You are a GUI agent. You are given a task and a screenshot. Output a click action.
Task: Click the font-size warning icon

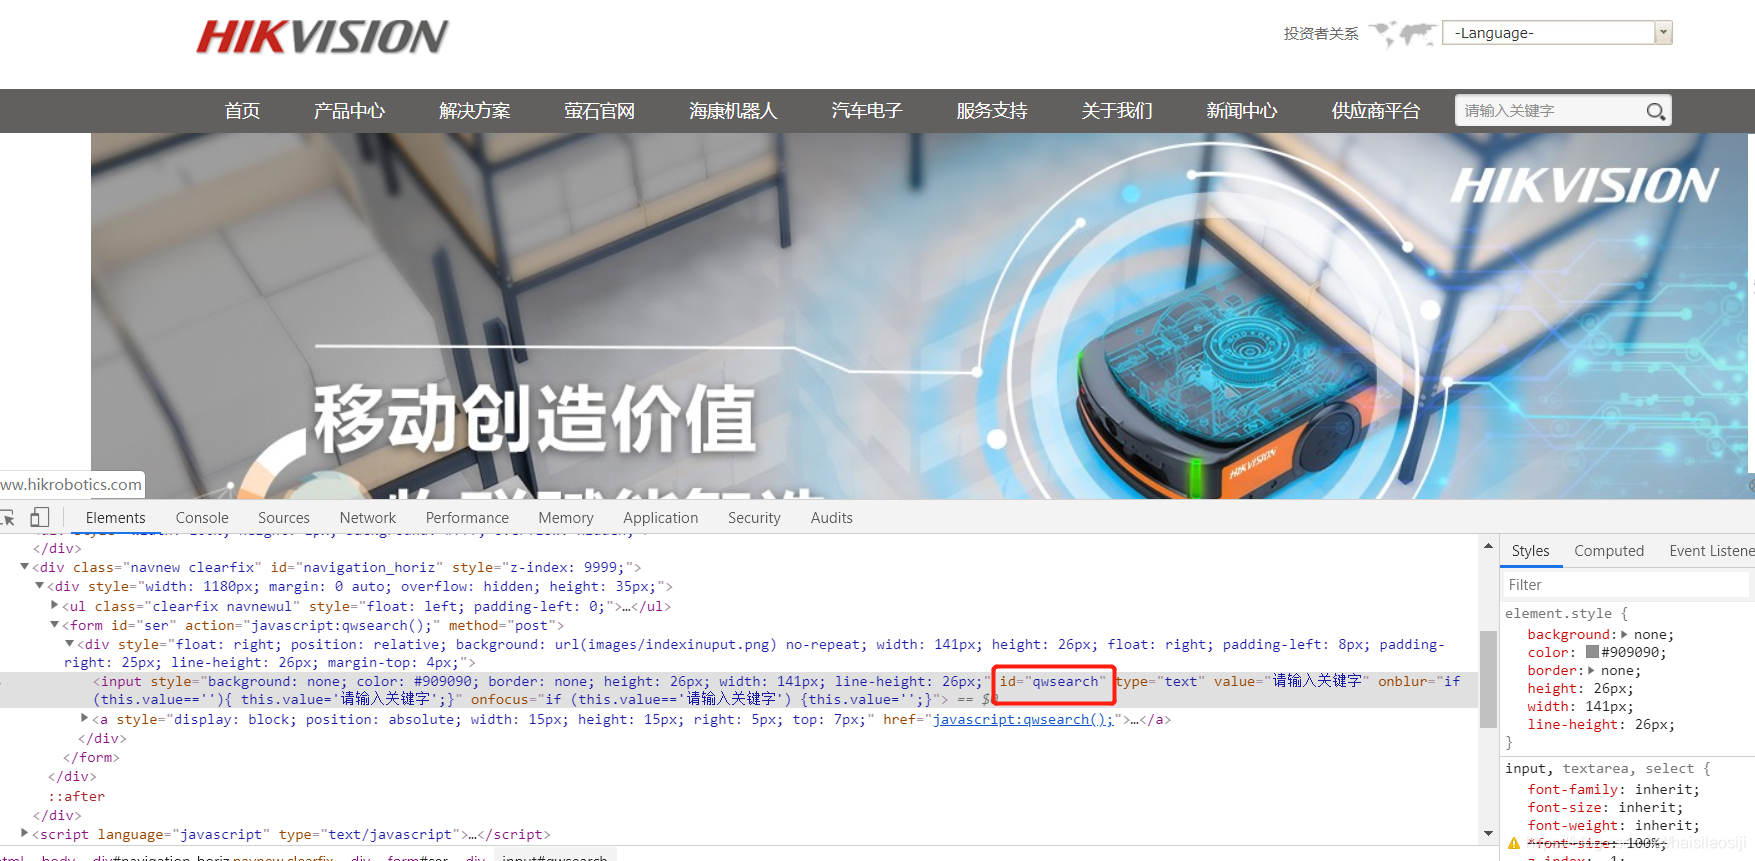pos(1513,844)
